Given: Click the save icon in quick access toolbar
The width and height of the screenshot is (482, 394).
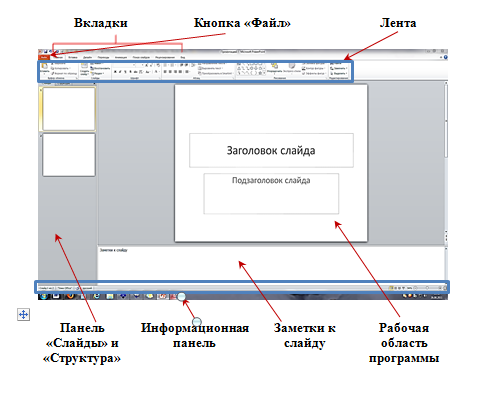Looking at the screenshot, I should click(46, 51).
